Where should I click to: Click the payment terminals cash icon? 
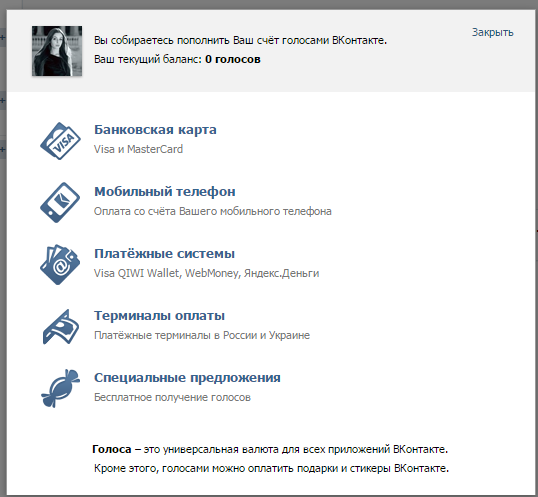pos(61,327)
